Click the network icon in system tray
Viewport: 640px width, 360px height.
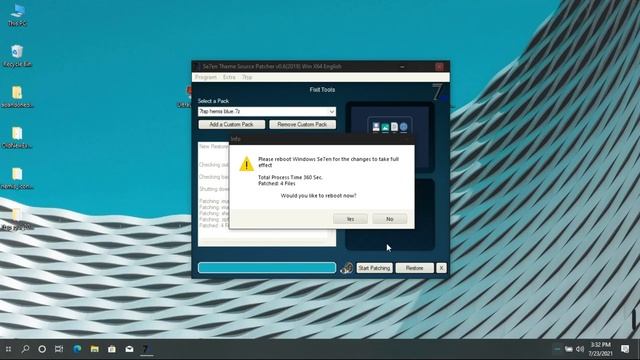coord(569,349)
